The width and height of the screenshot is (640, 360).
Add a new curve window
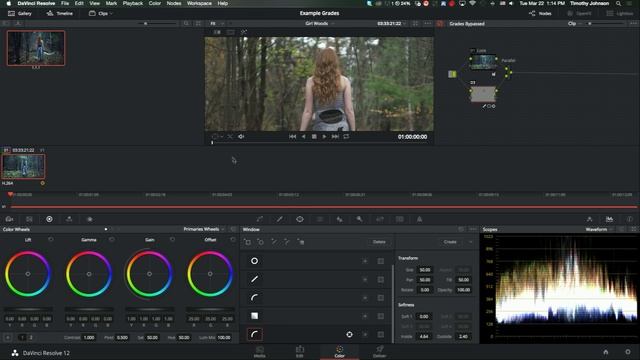pos(287,242)
